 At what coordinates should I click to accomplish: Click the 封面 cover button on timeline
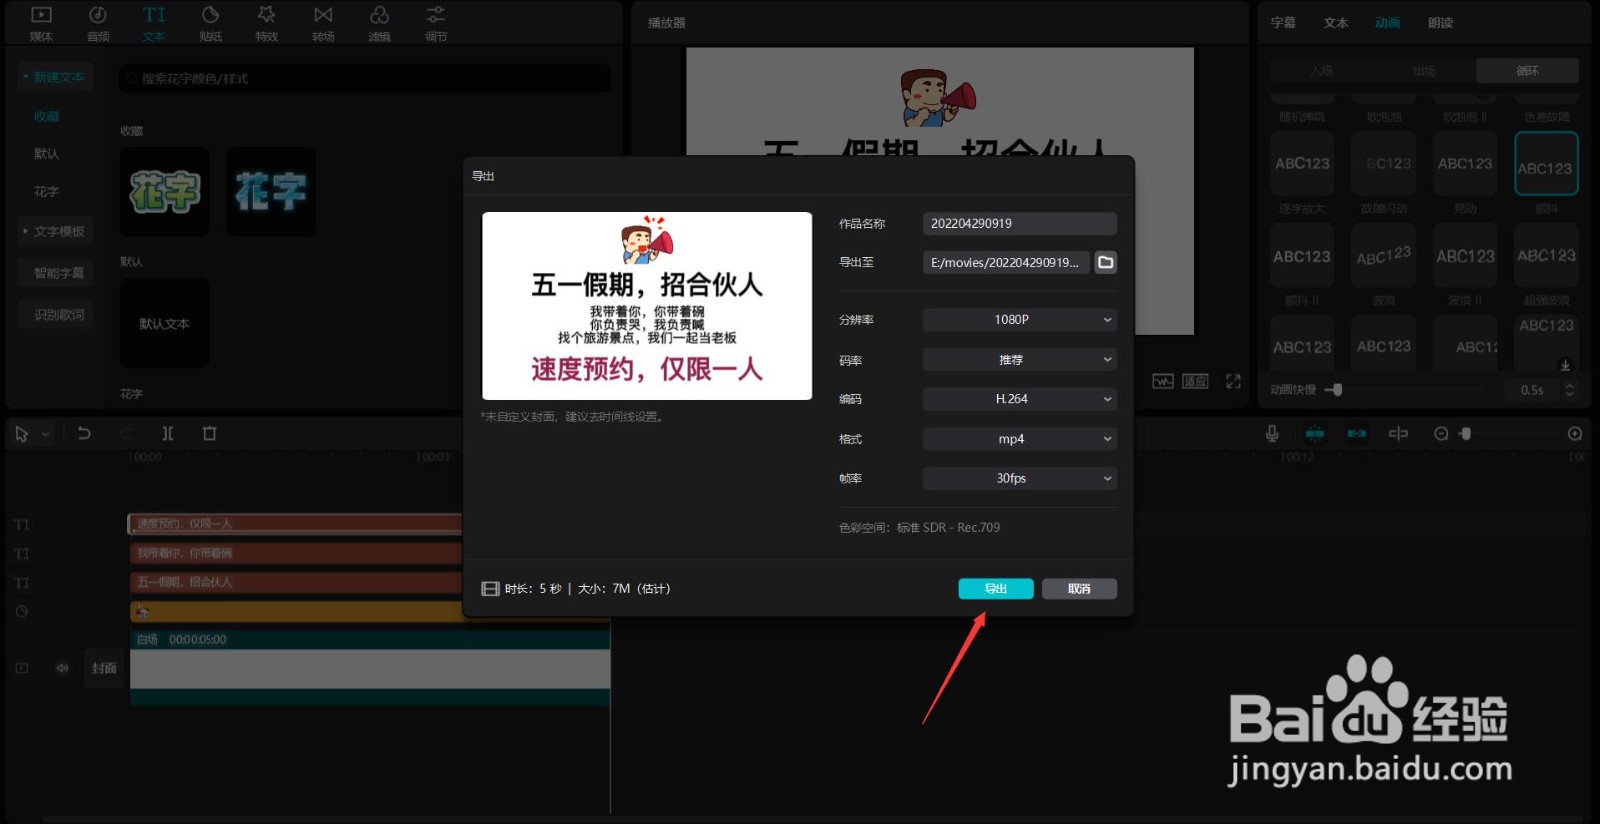(x=104, y=668)
